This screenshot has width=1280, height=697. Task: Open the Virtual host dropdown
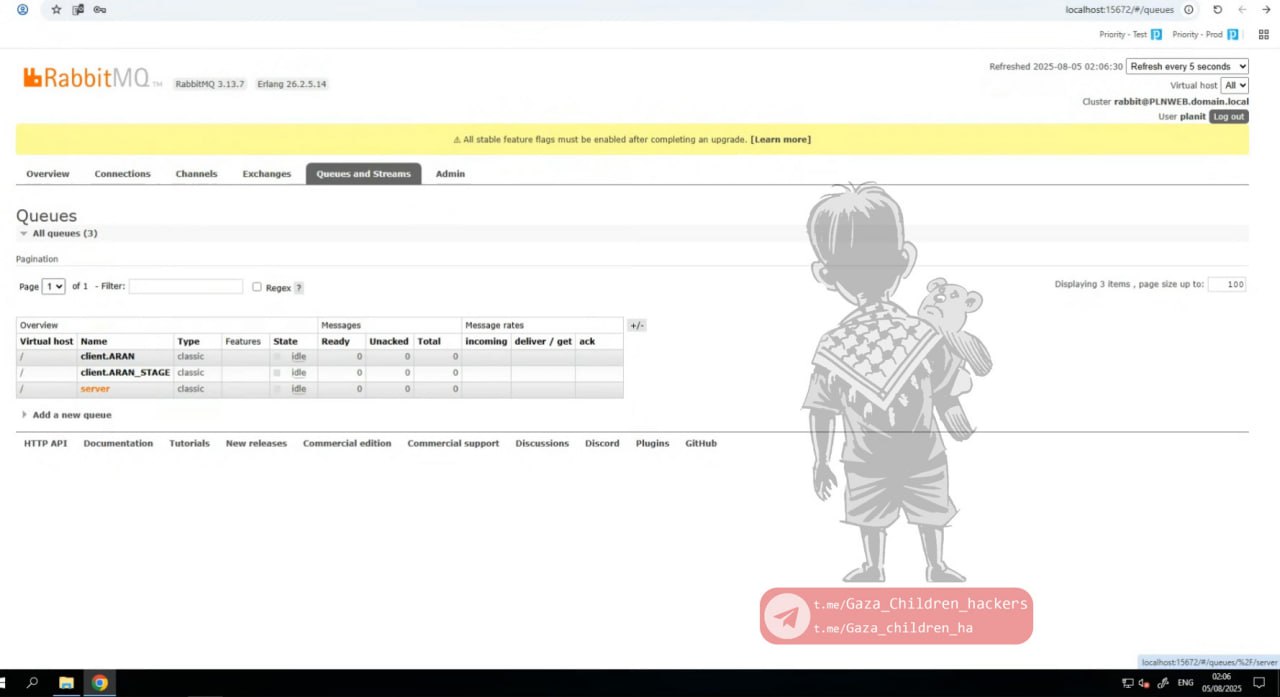click(1235, 86)
